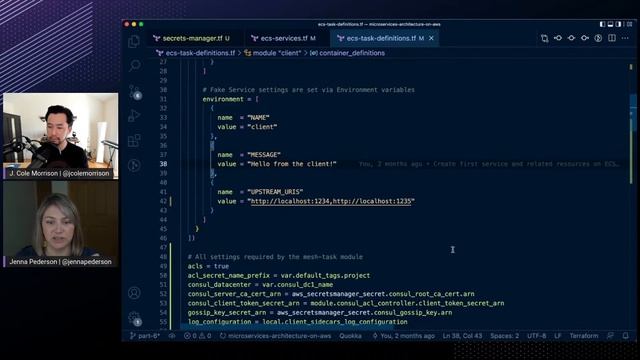Close the ecs-task-definitions.tf tab

pyautogui.click(x=431, y=38)
